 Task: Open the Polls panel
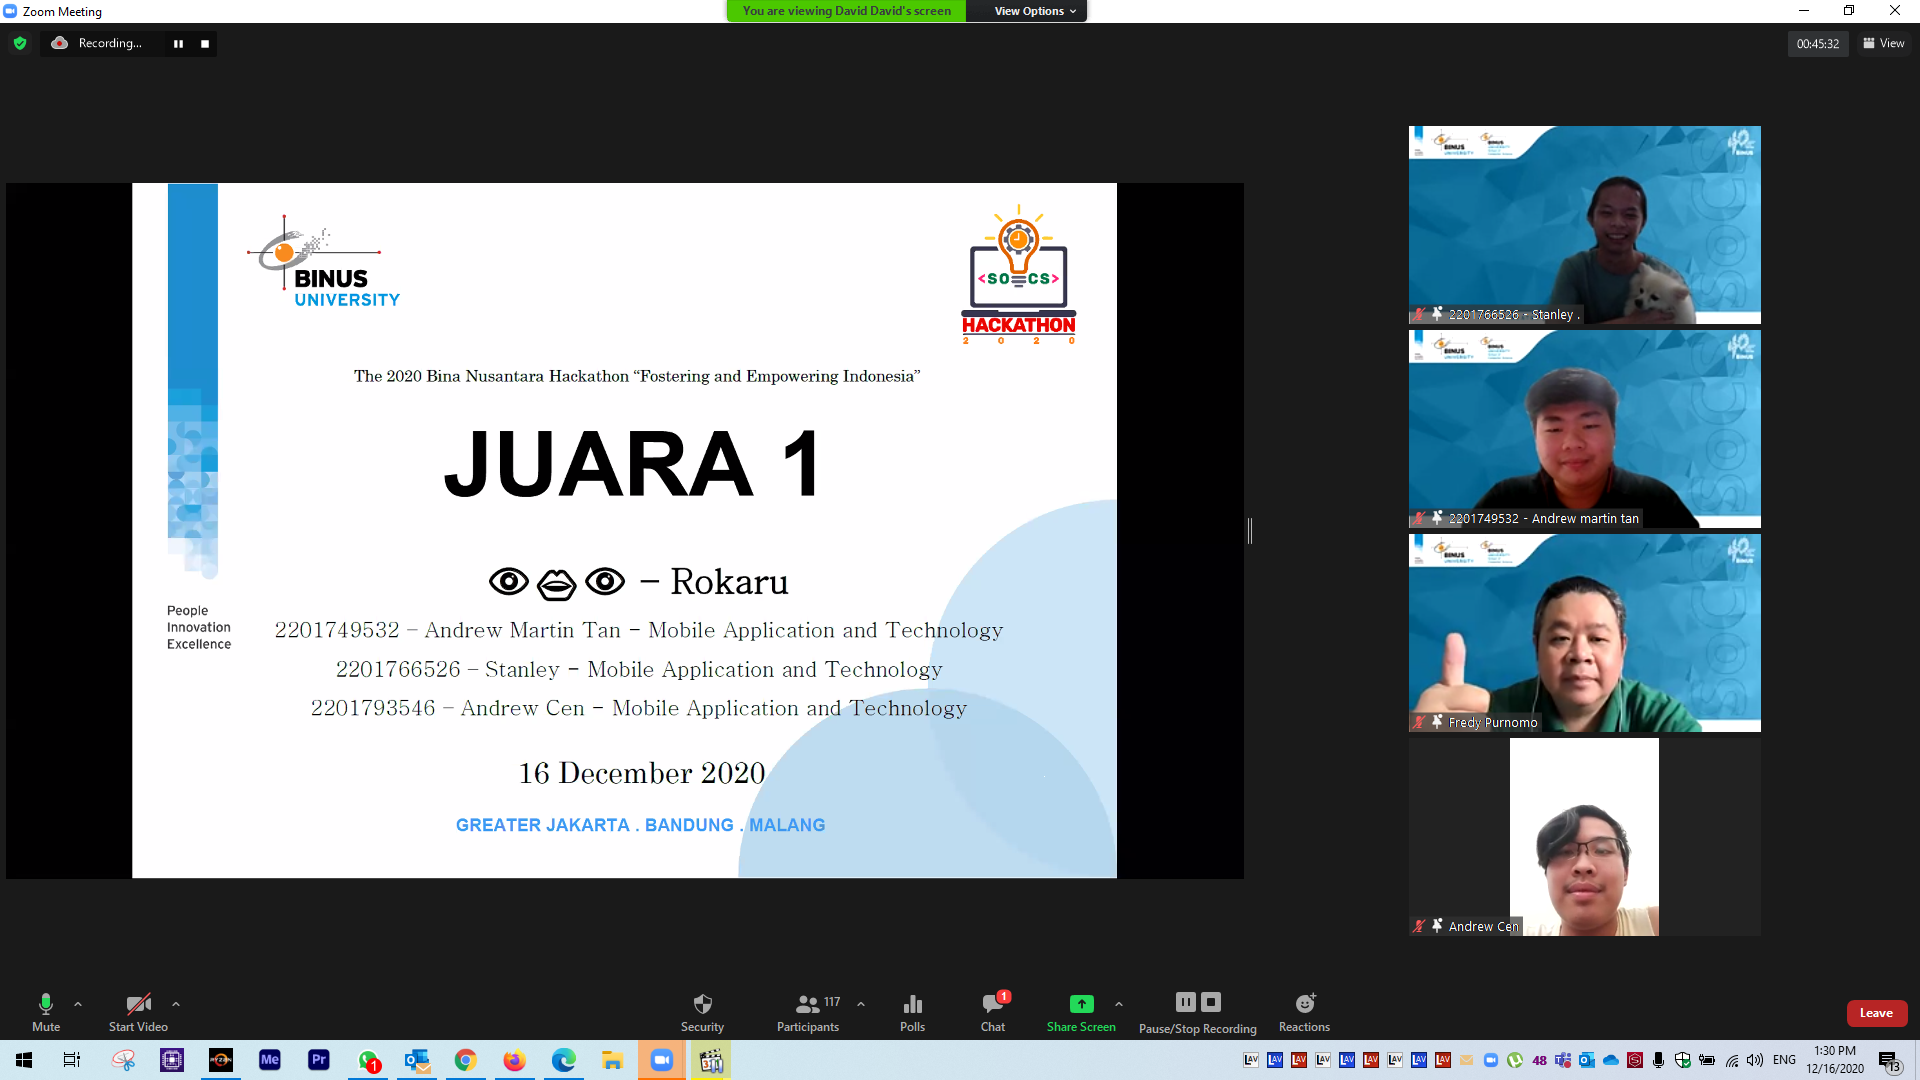click(912, 1011)
